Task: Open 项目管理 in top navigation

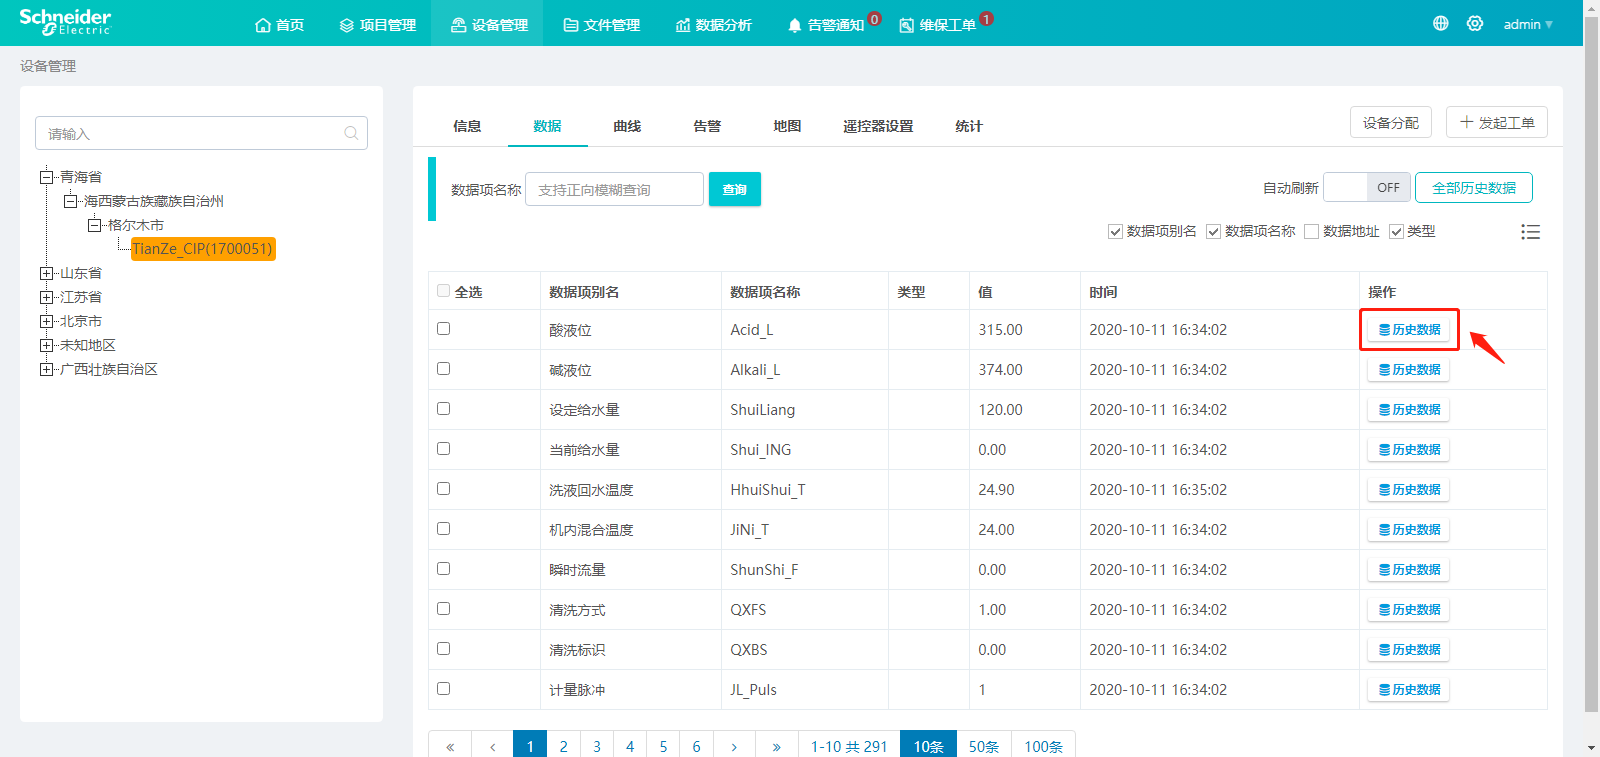Action: point(377,25)
